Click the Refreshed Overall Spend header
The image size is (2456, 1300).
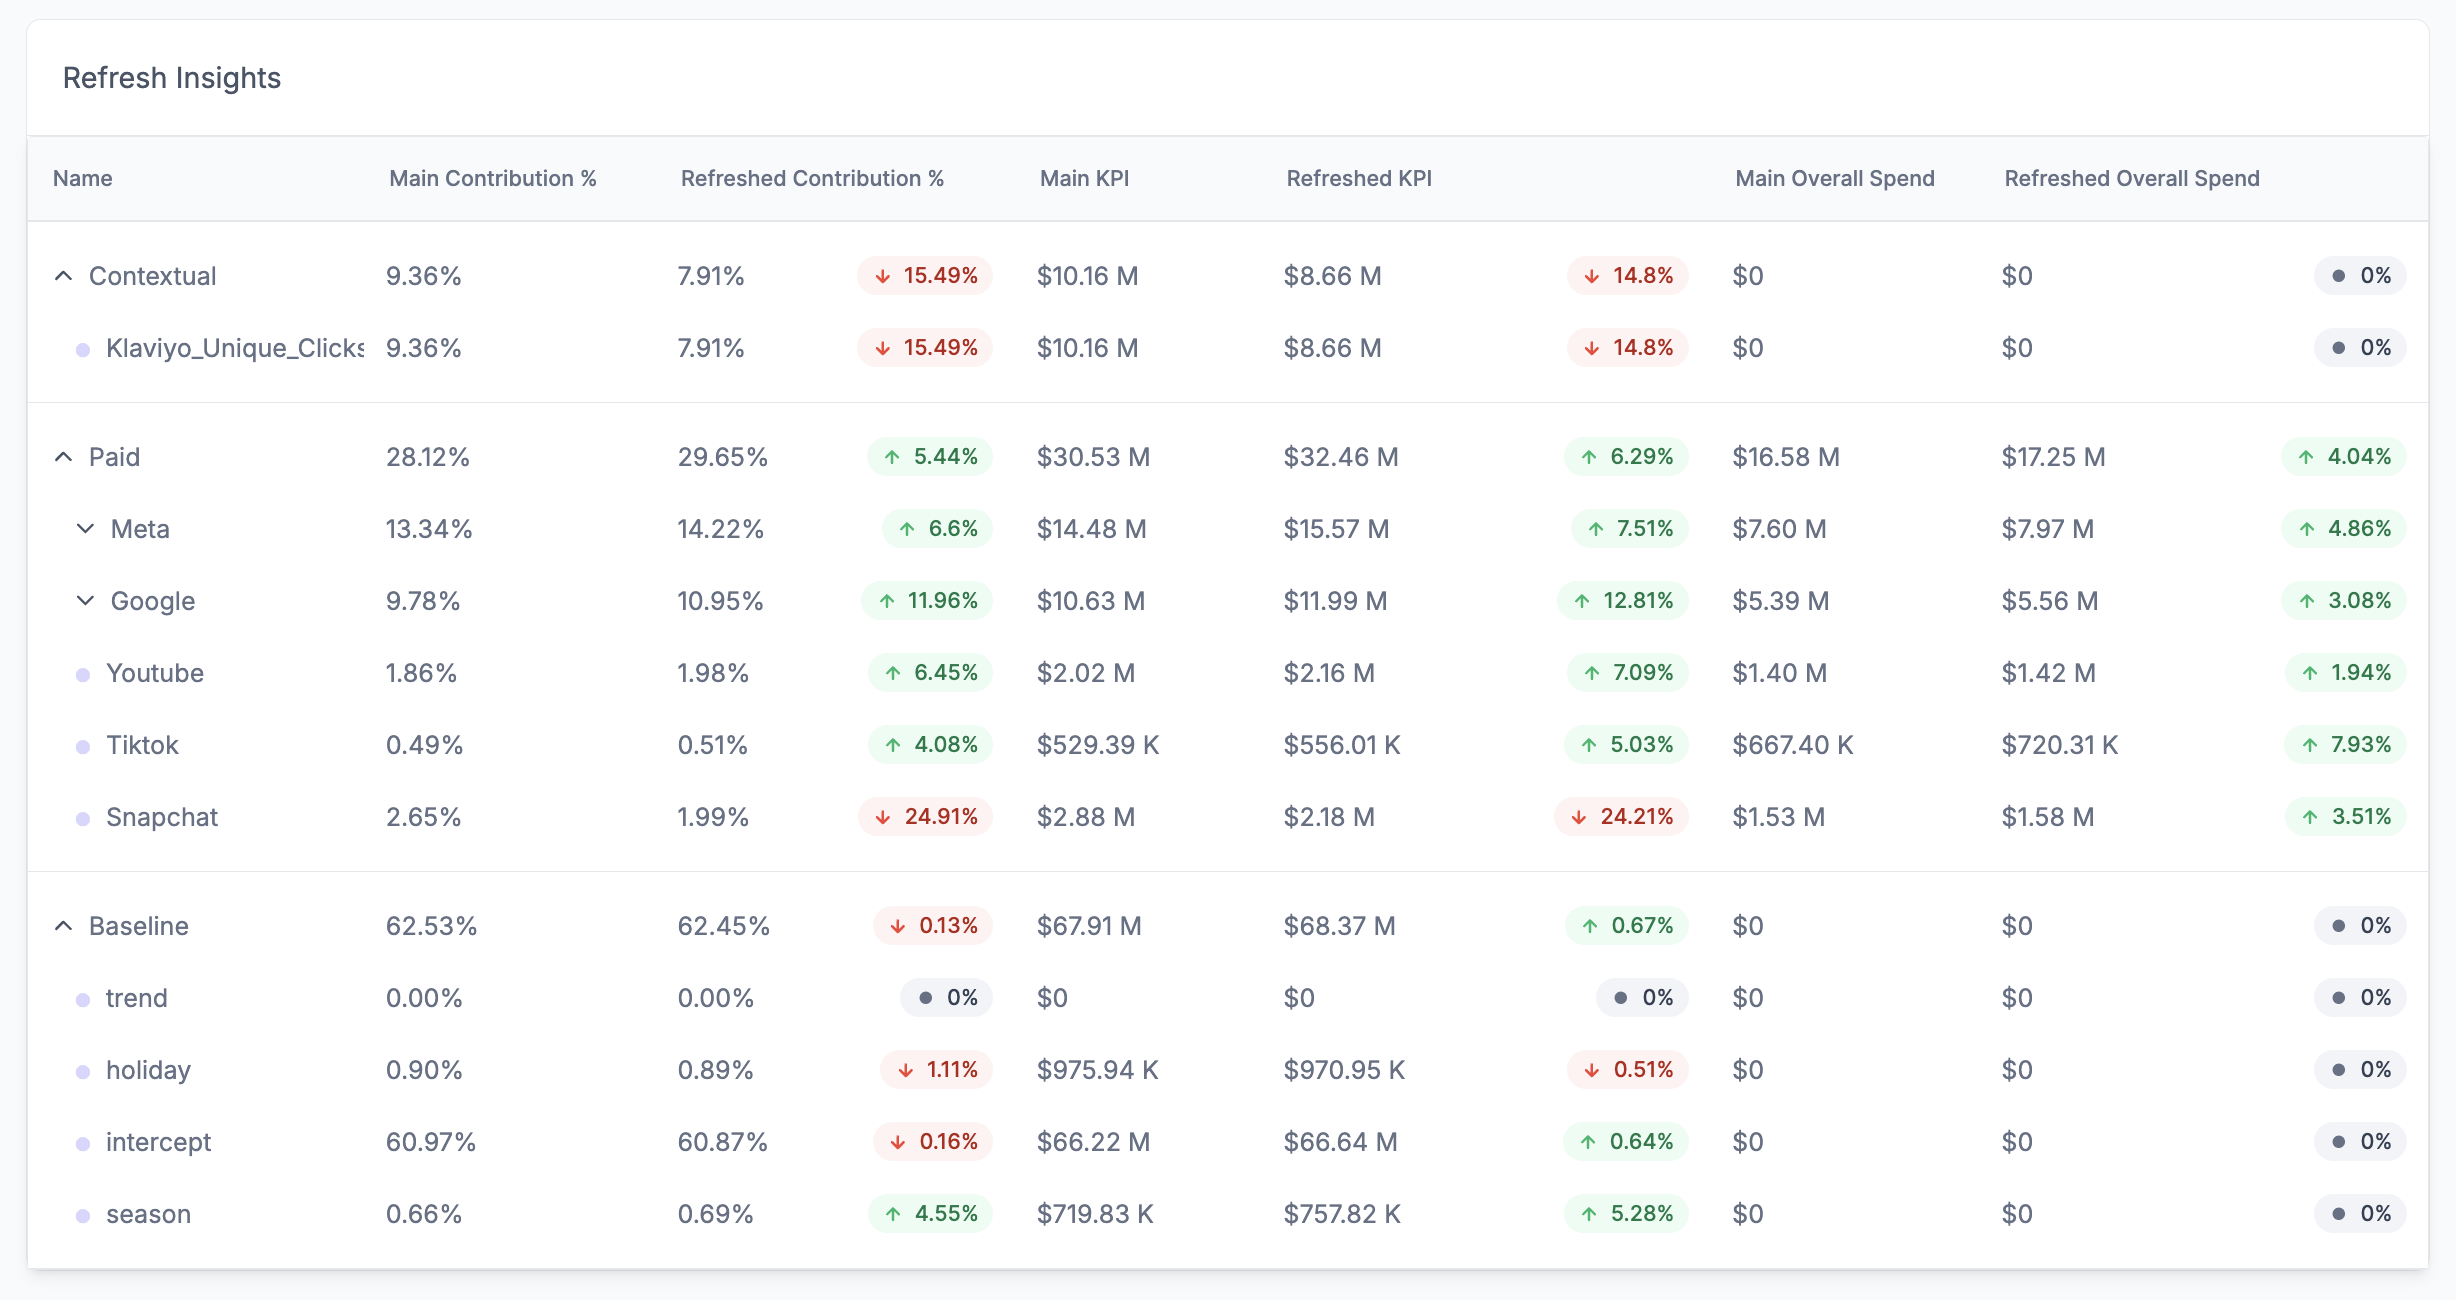(2131, 179)
